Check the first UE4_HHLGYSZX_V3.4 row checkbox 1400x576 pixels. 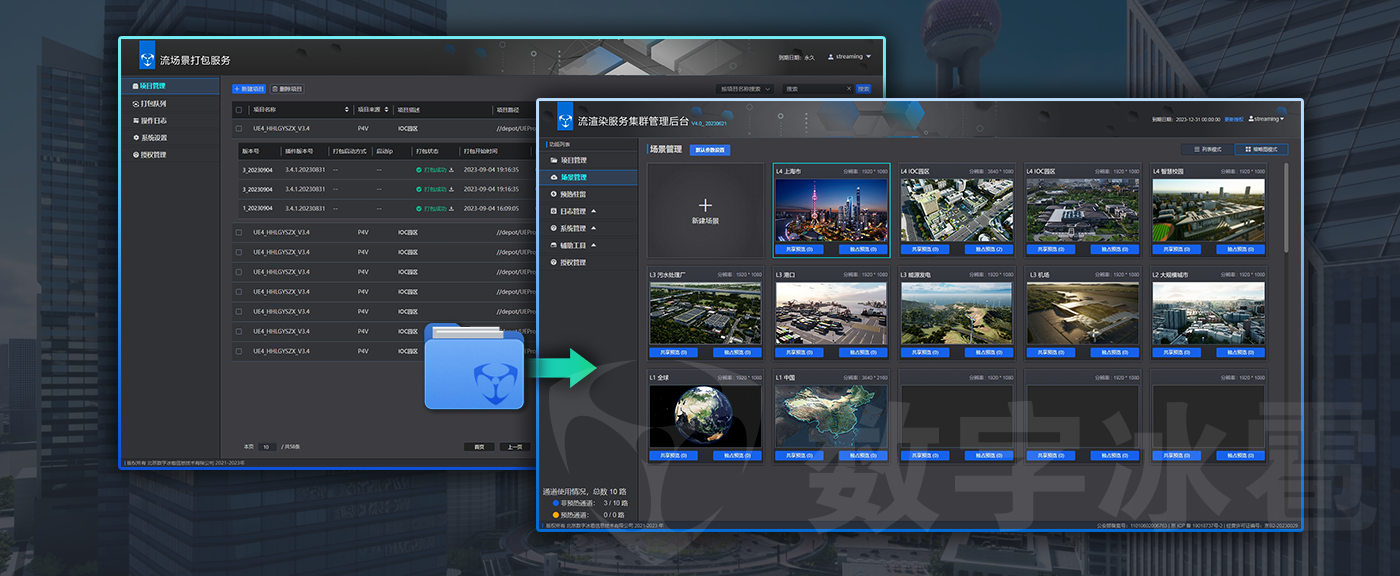(238, 129)
